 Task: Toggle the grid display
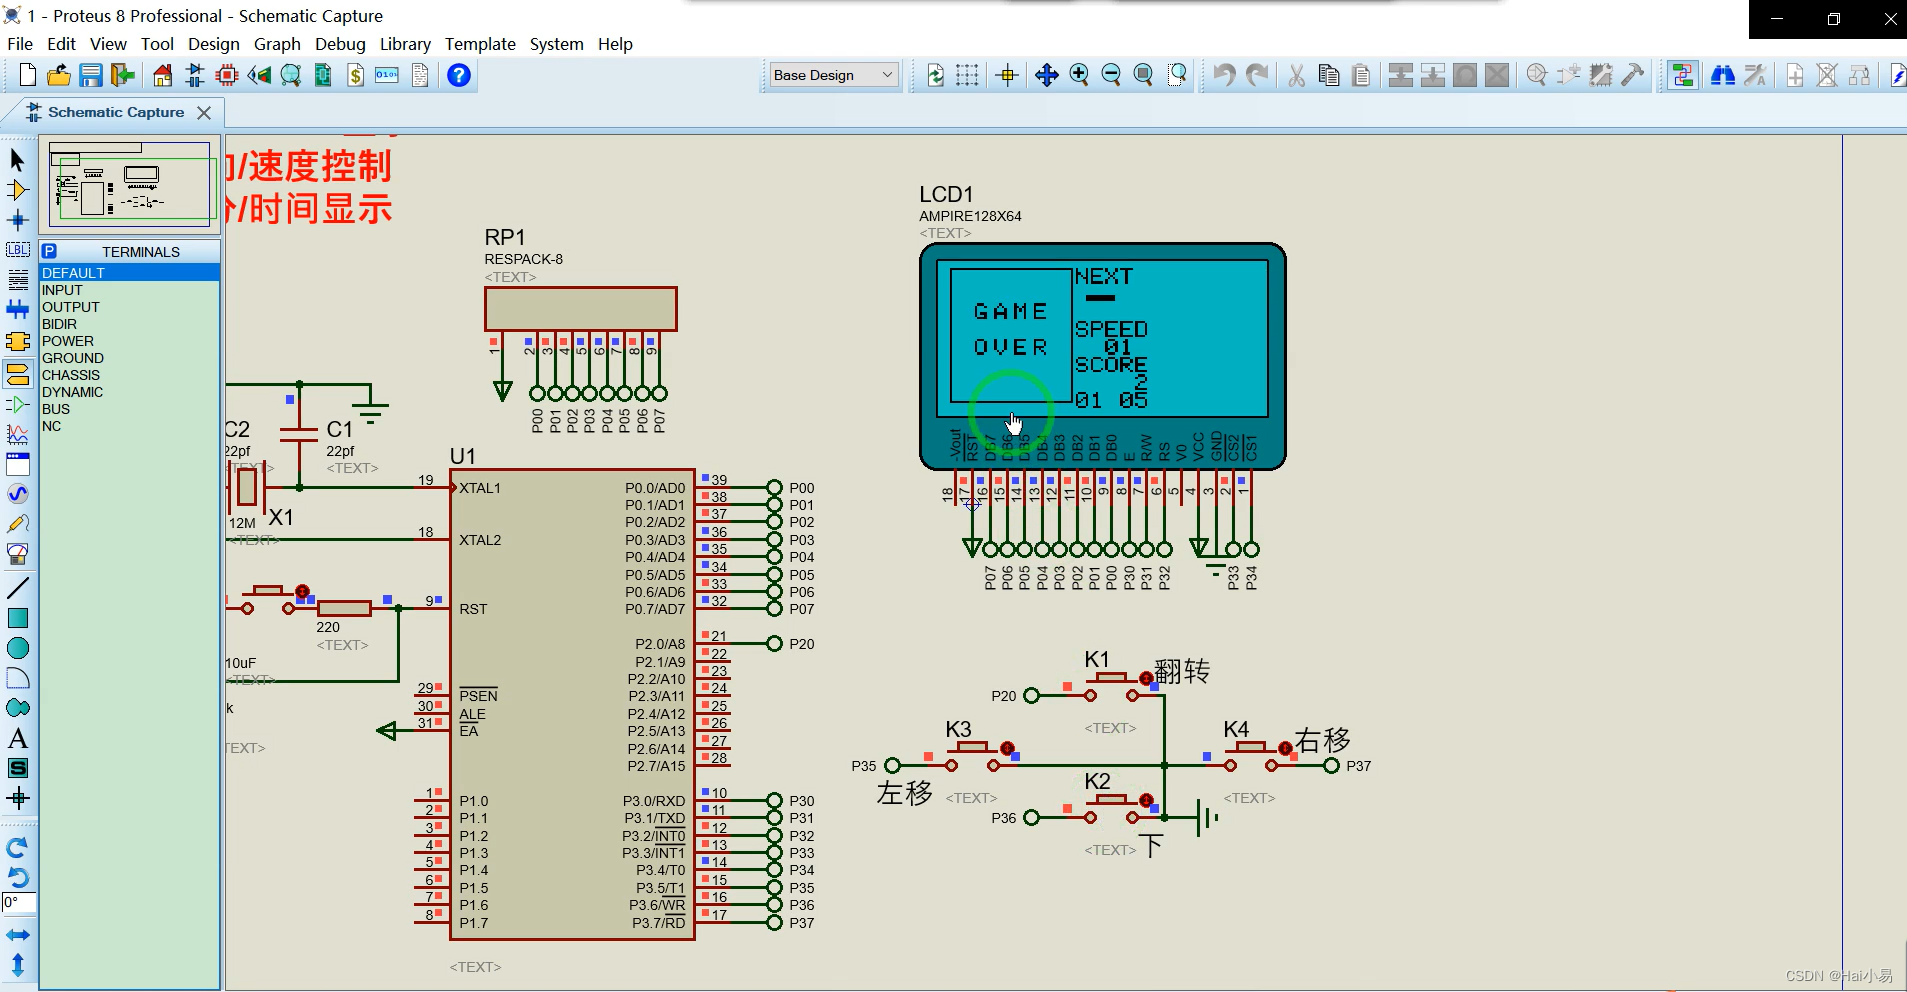967,75
